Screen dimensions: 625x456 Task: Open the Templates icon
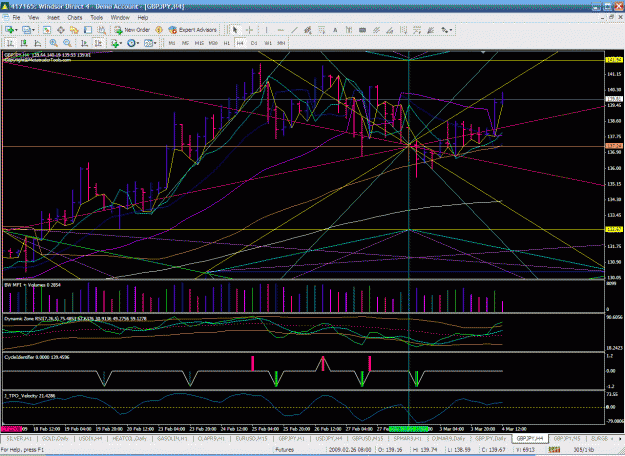point(148,43)
